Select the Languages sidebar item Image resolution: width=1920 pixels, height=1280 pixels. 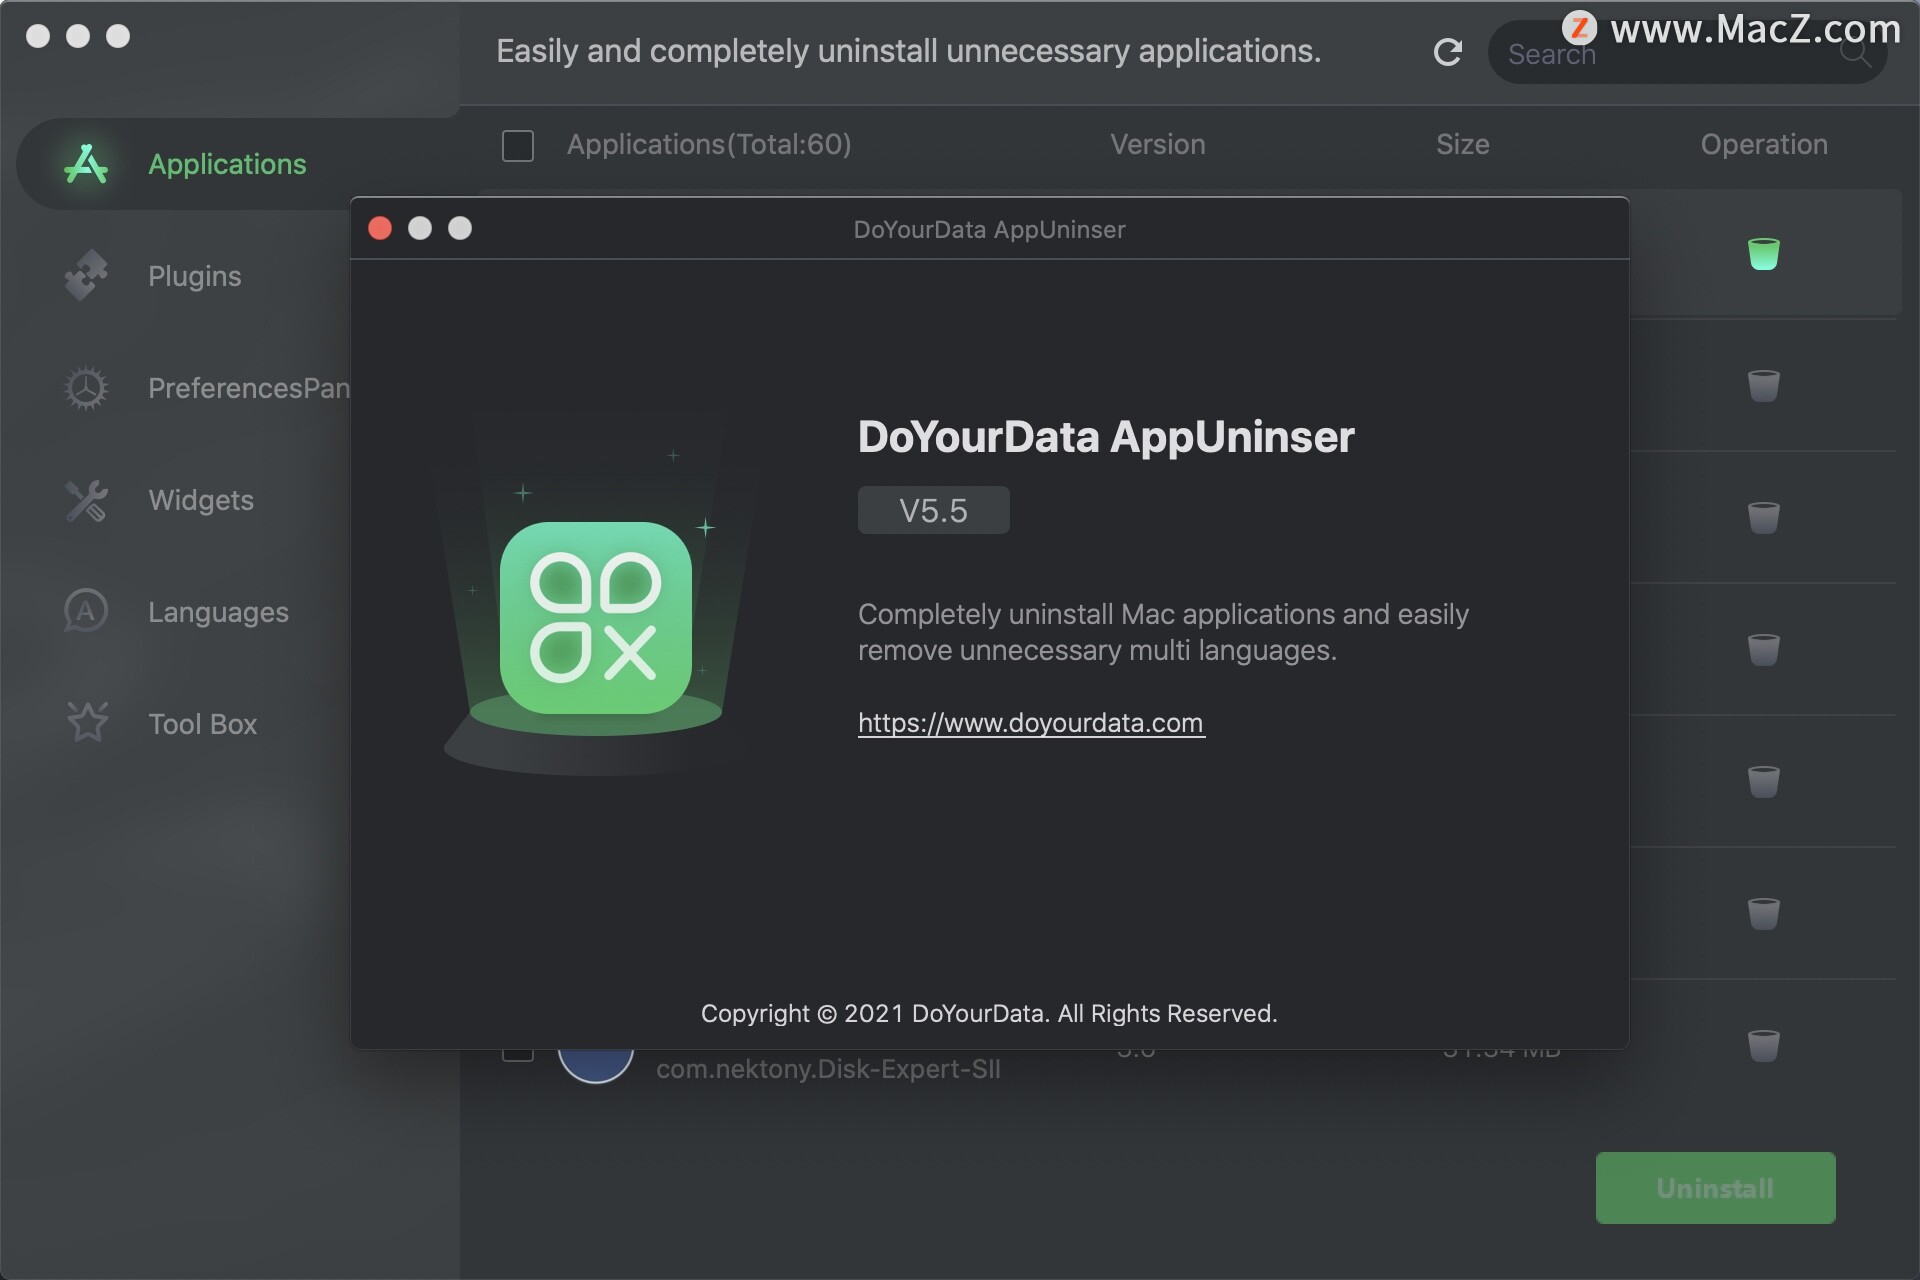pos(218,612)
